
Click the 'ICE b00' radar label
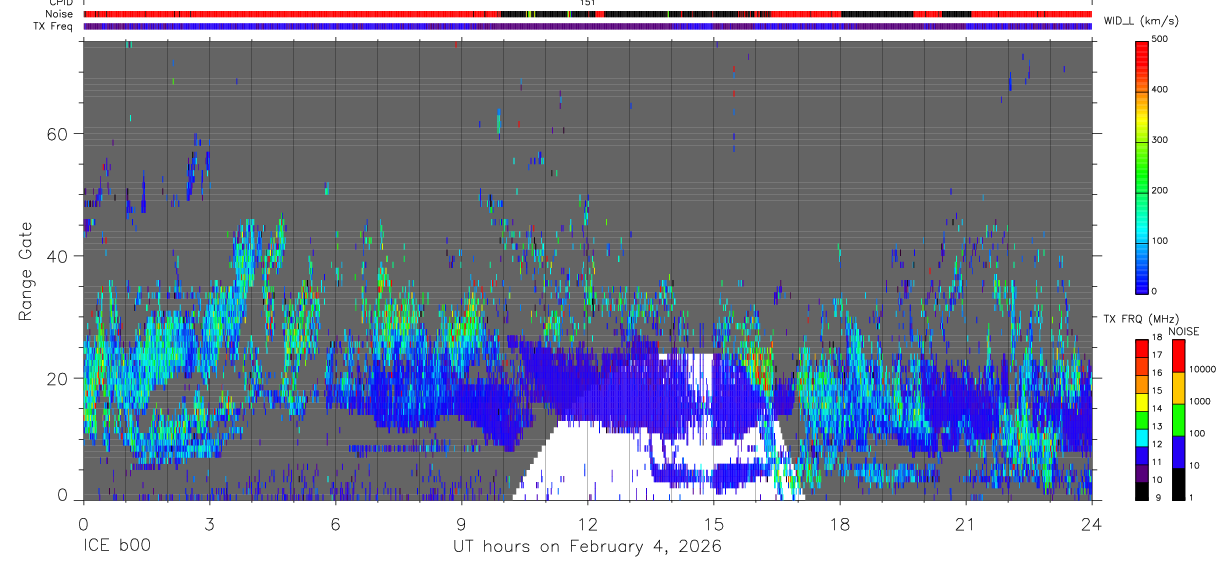117,547
